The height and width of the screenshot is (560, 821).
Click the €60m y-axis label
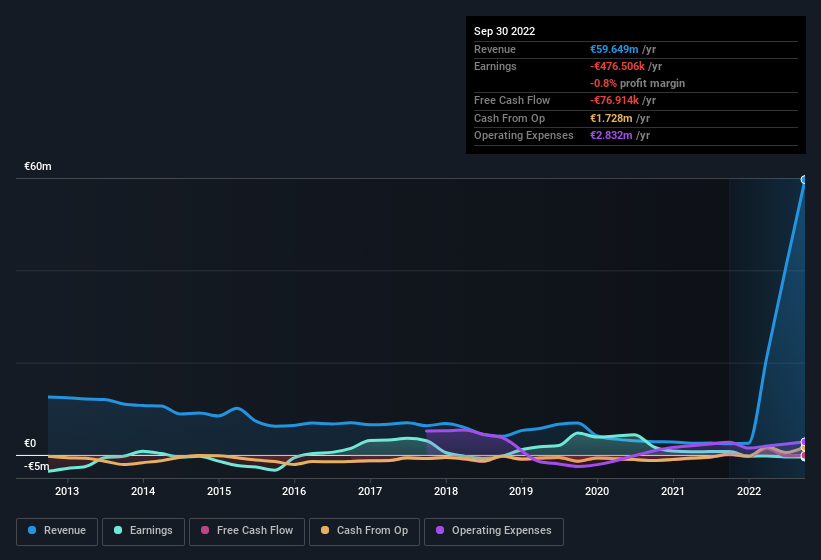38,166
